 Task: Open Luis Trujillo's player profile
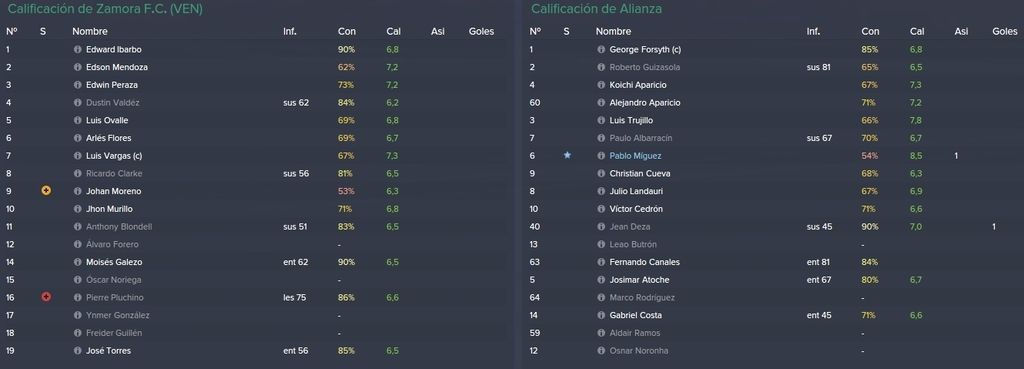pos(631,121)
